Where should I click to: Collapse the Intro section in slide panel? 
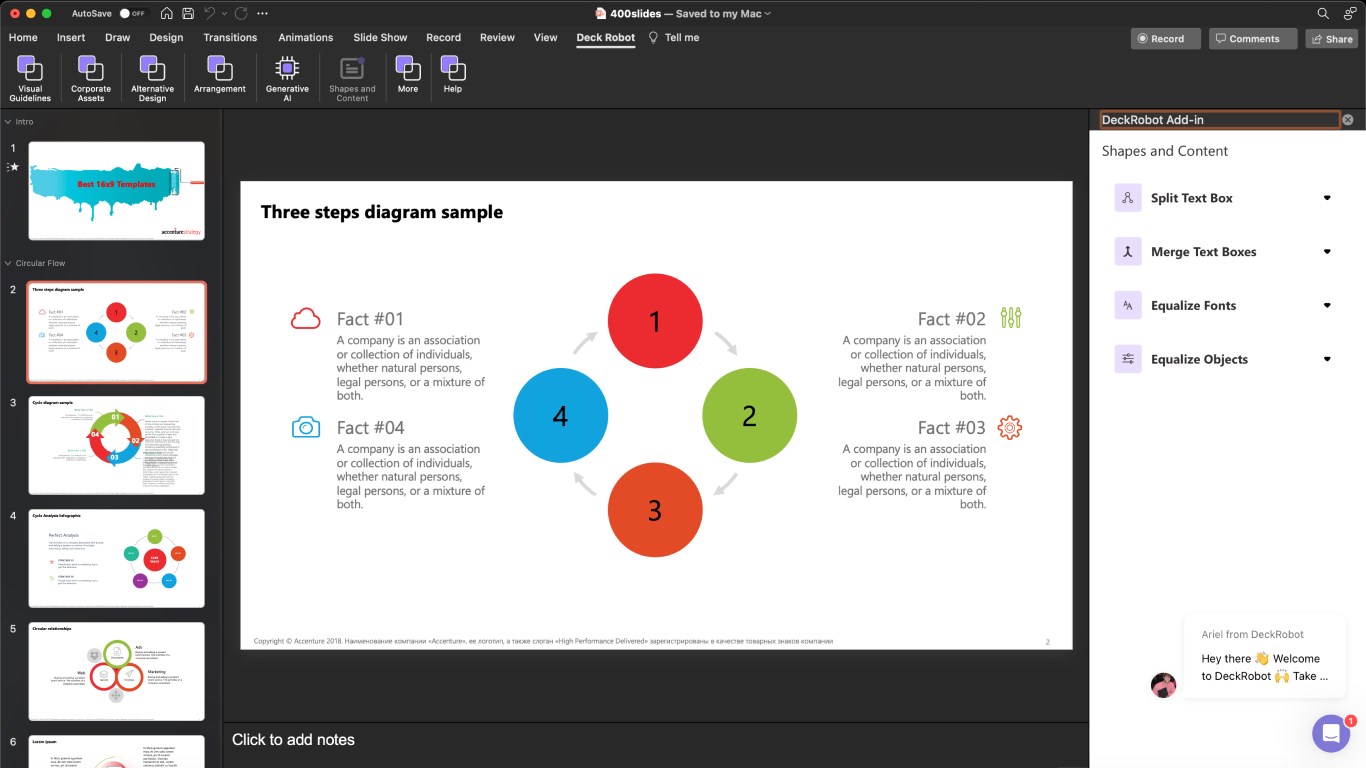[8, 122]
